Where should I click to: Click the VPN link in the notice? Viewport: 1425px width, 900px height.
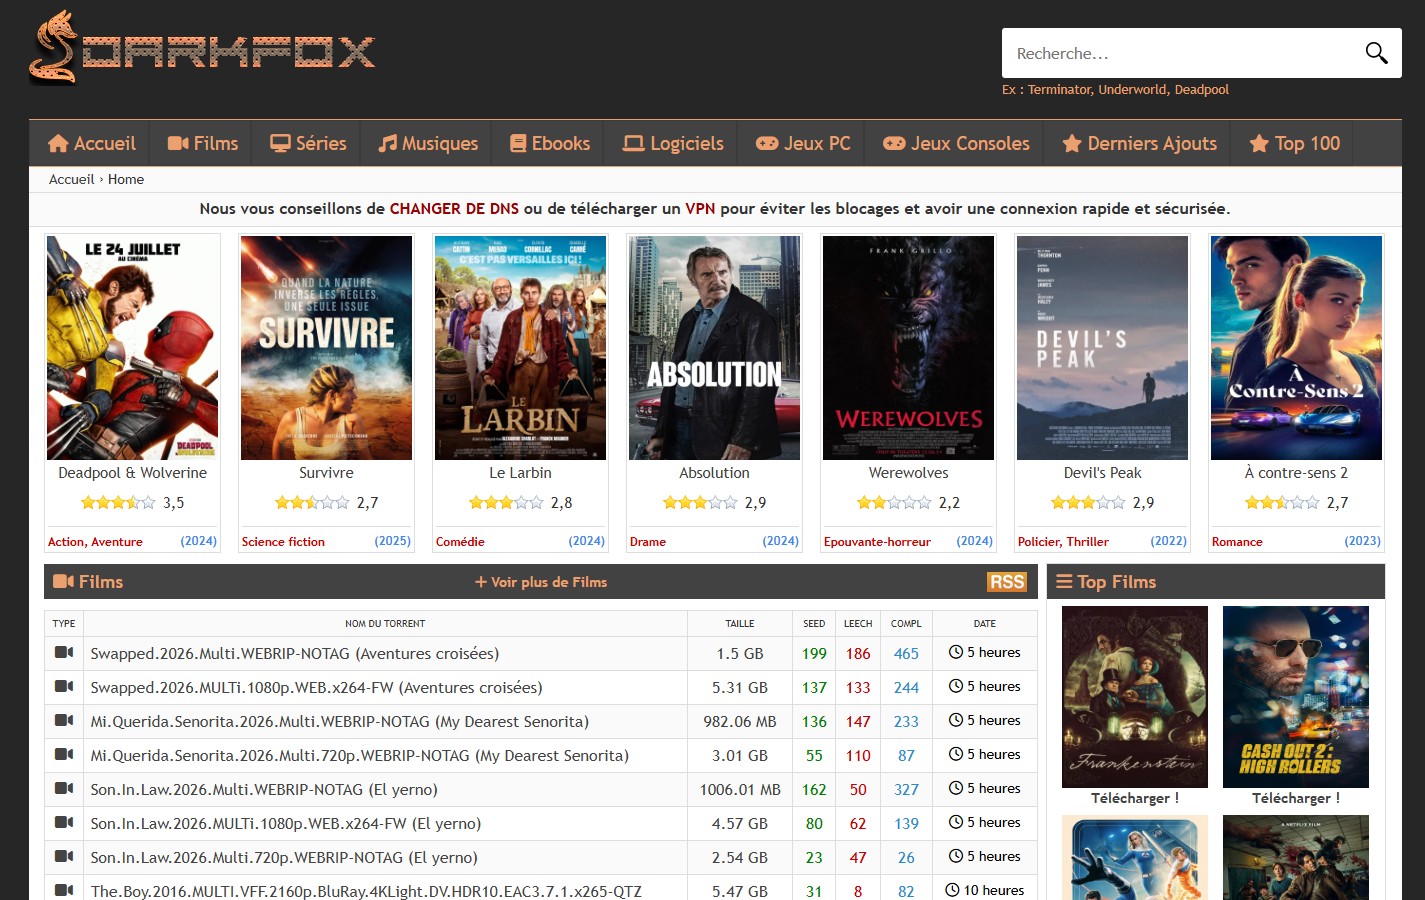[700, 209]
